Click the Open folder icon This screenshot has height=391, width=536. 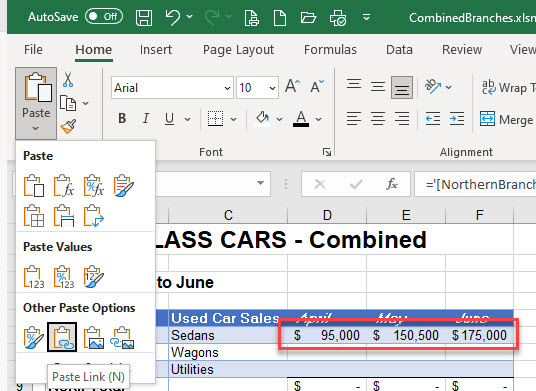point(308,17)
